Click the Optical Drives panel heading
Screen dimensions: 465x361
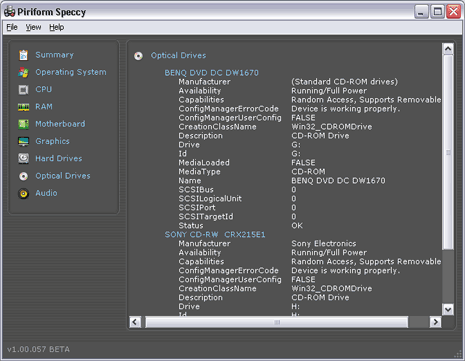pyautogui.click(x=178, y=55)
